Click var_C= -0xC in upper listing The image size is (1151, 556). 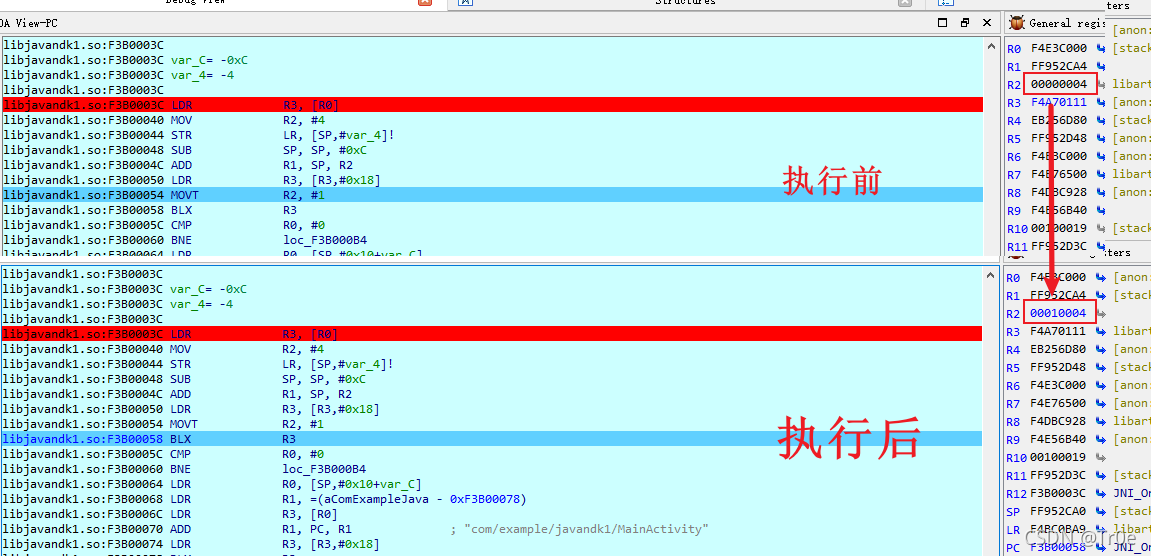point(208,60)
